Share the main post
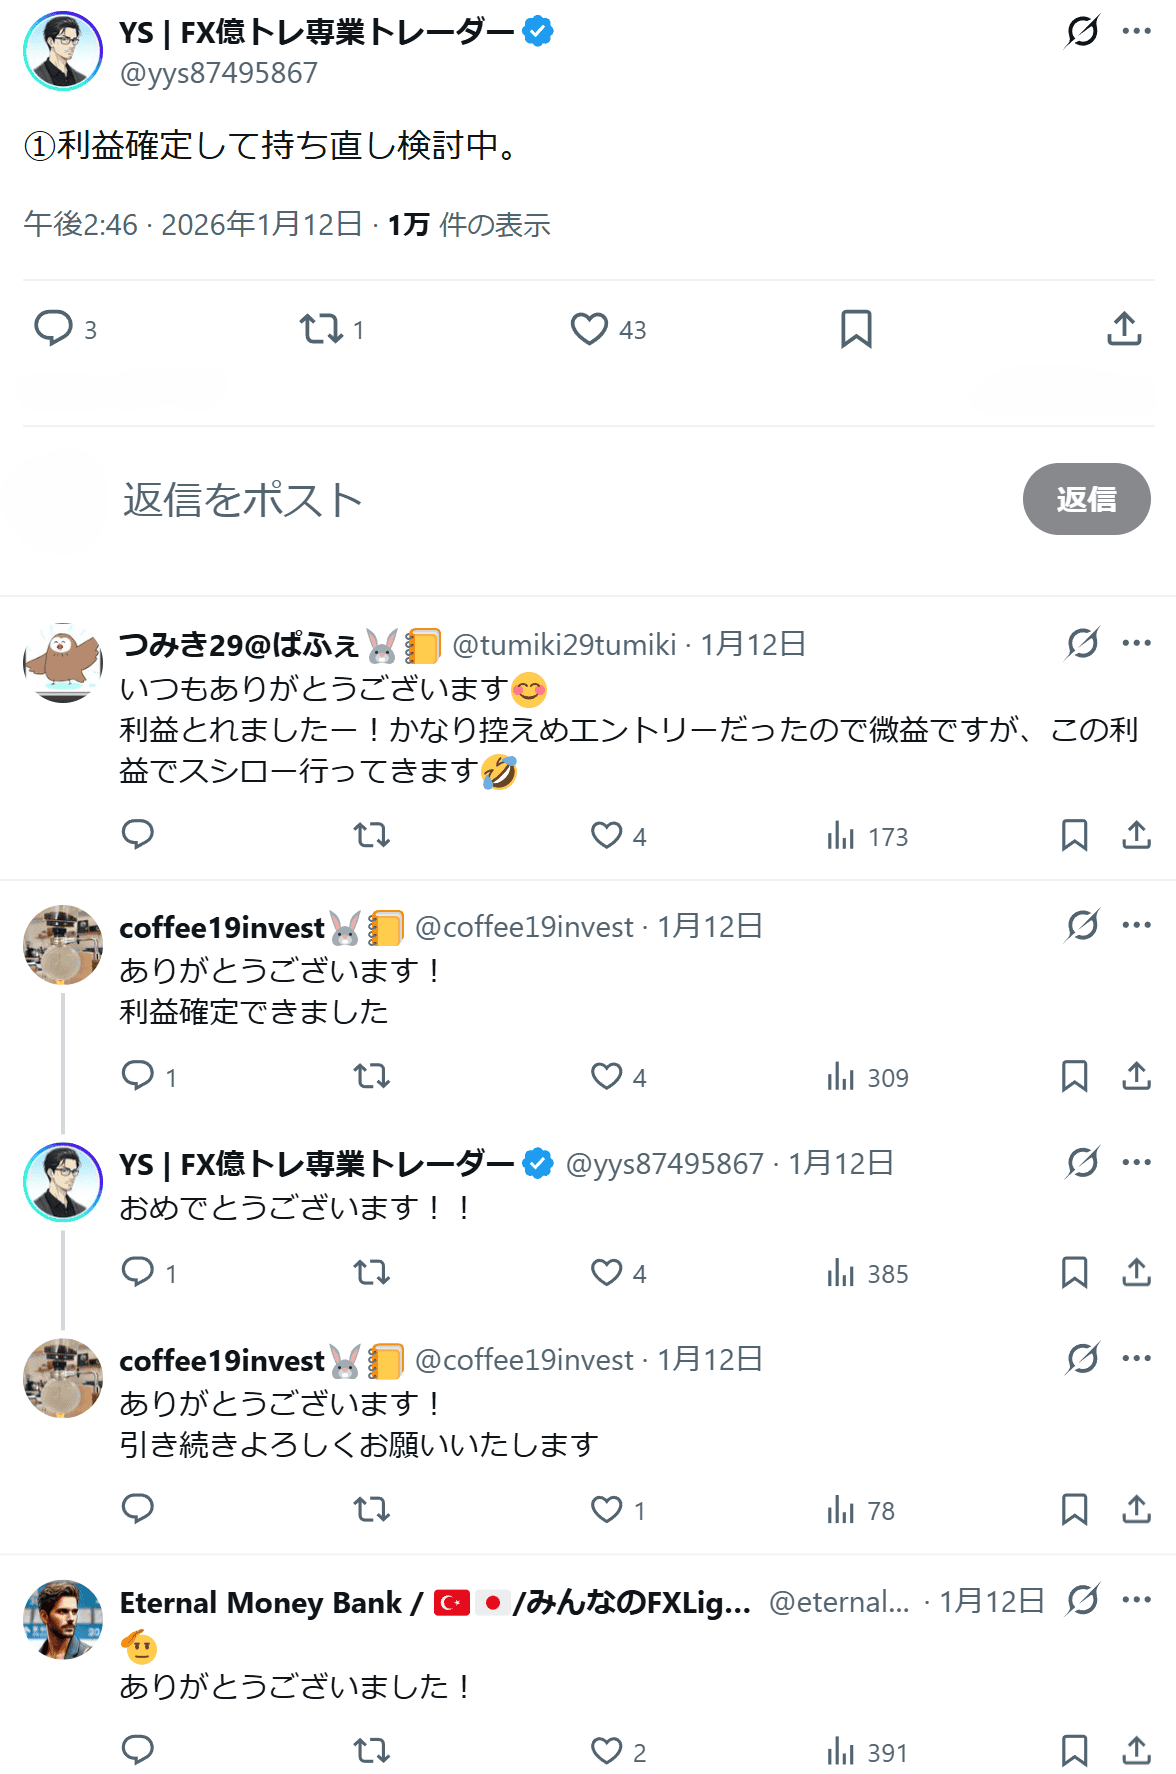This screenshot has width=1176, height=1774. pyautogui.click(x=1124, y=329)
